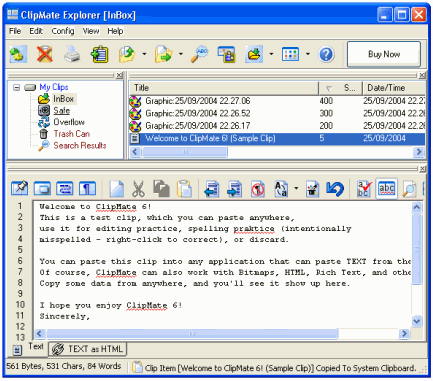The image size is (433, 381).
Task: Click the clip list scroll right arrow
Action: click(419, 152)
